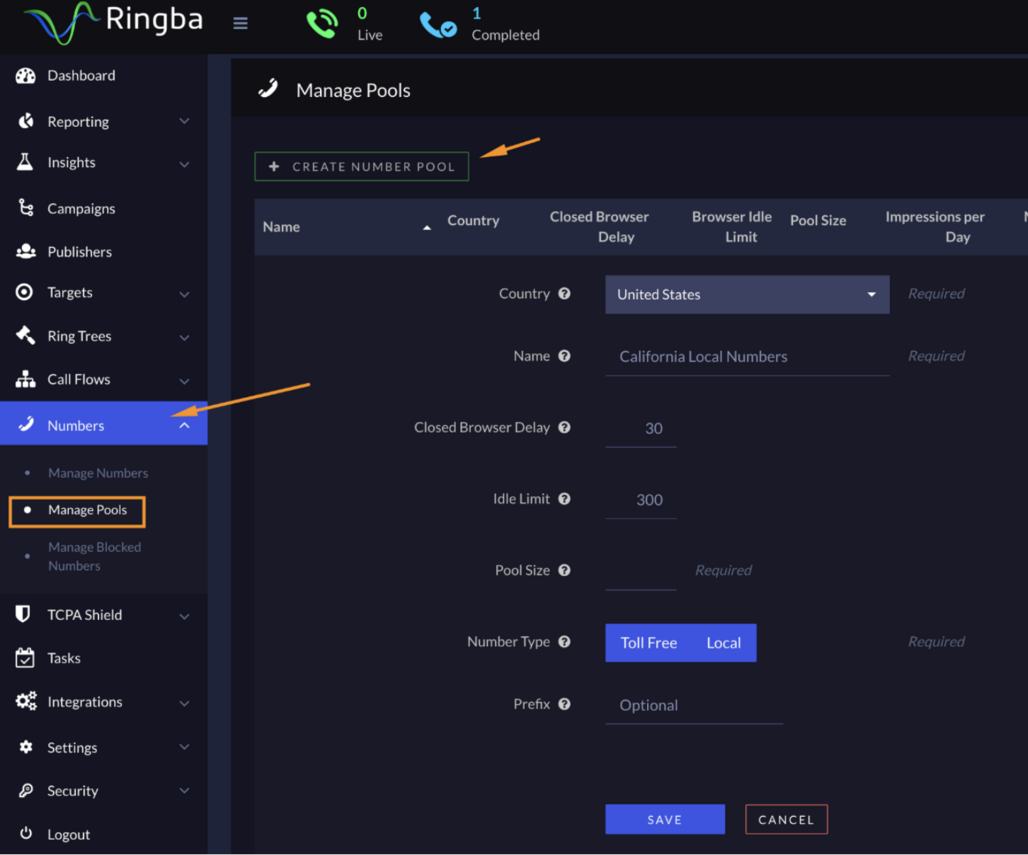Screen dimensions: 1028x855
Task: Click the green live calls phone icon
Action: [322, 24]
